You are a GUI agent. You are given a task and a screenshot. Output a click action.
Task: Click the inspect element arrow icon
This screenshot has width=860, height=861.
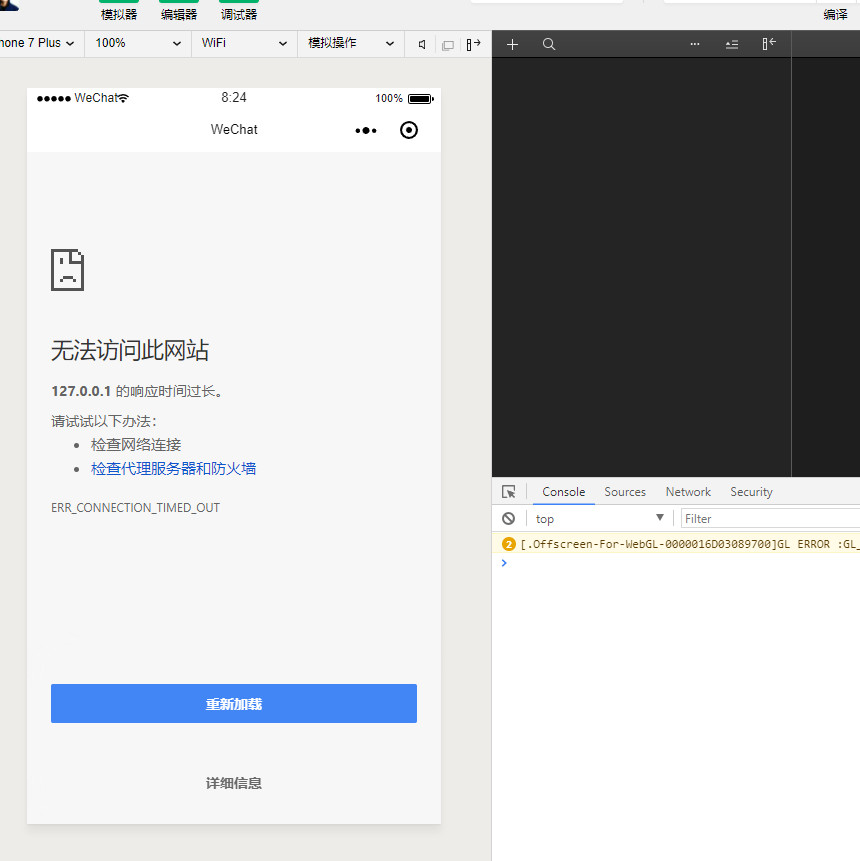[x=509, y=492]
